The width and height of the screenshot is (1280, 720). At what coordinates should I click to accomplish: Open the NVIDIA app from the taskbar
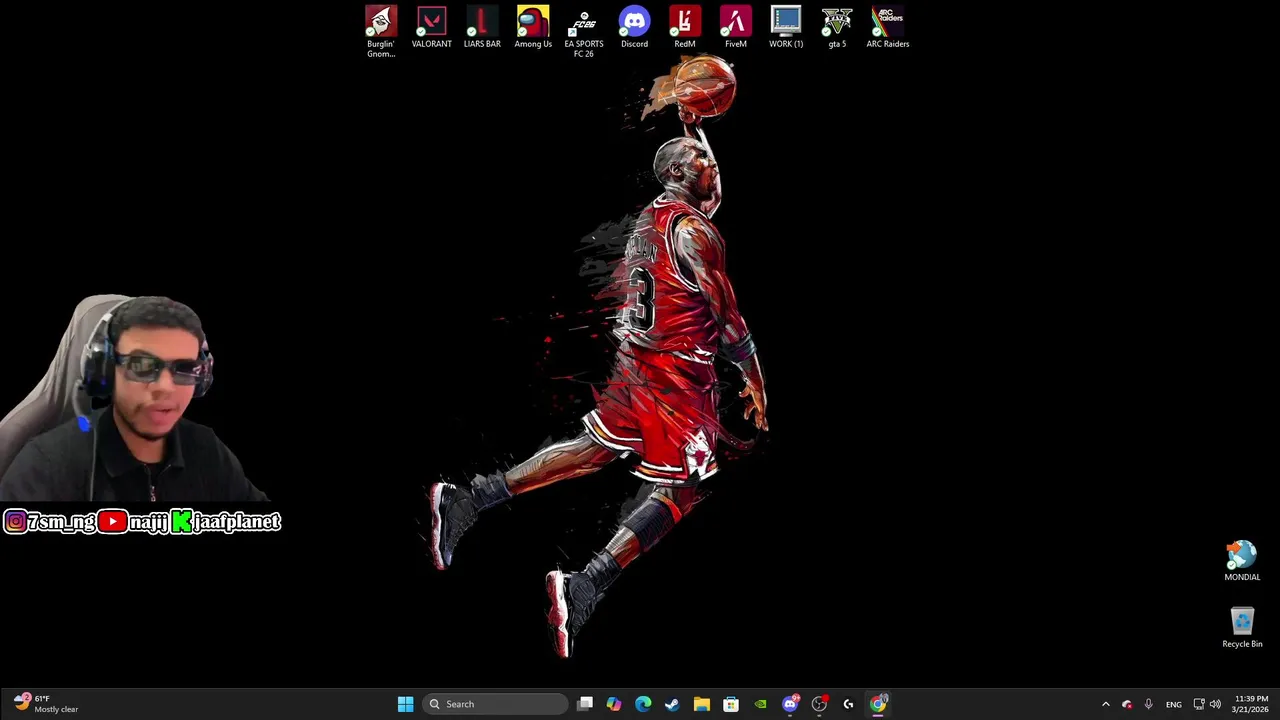pyautogui.click(x=760, y=704)
